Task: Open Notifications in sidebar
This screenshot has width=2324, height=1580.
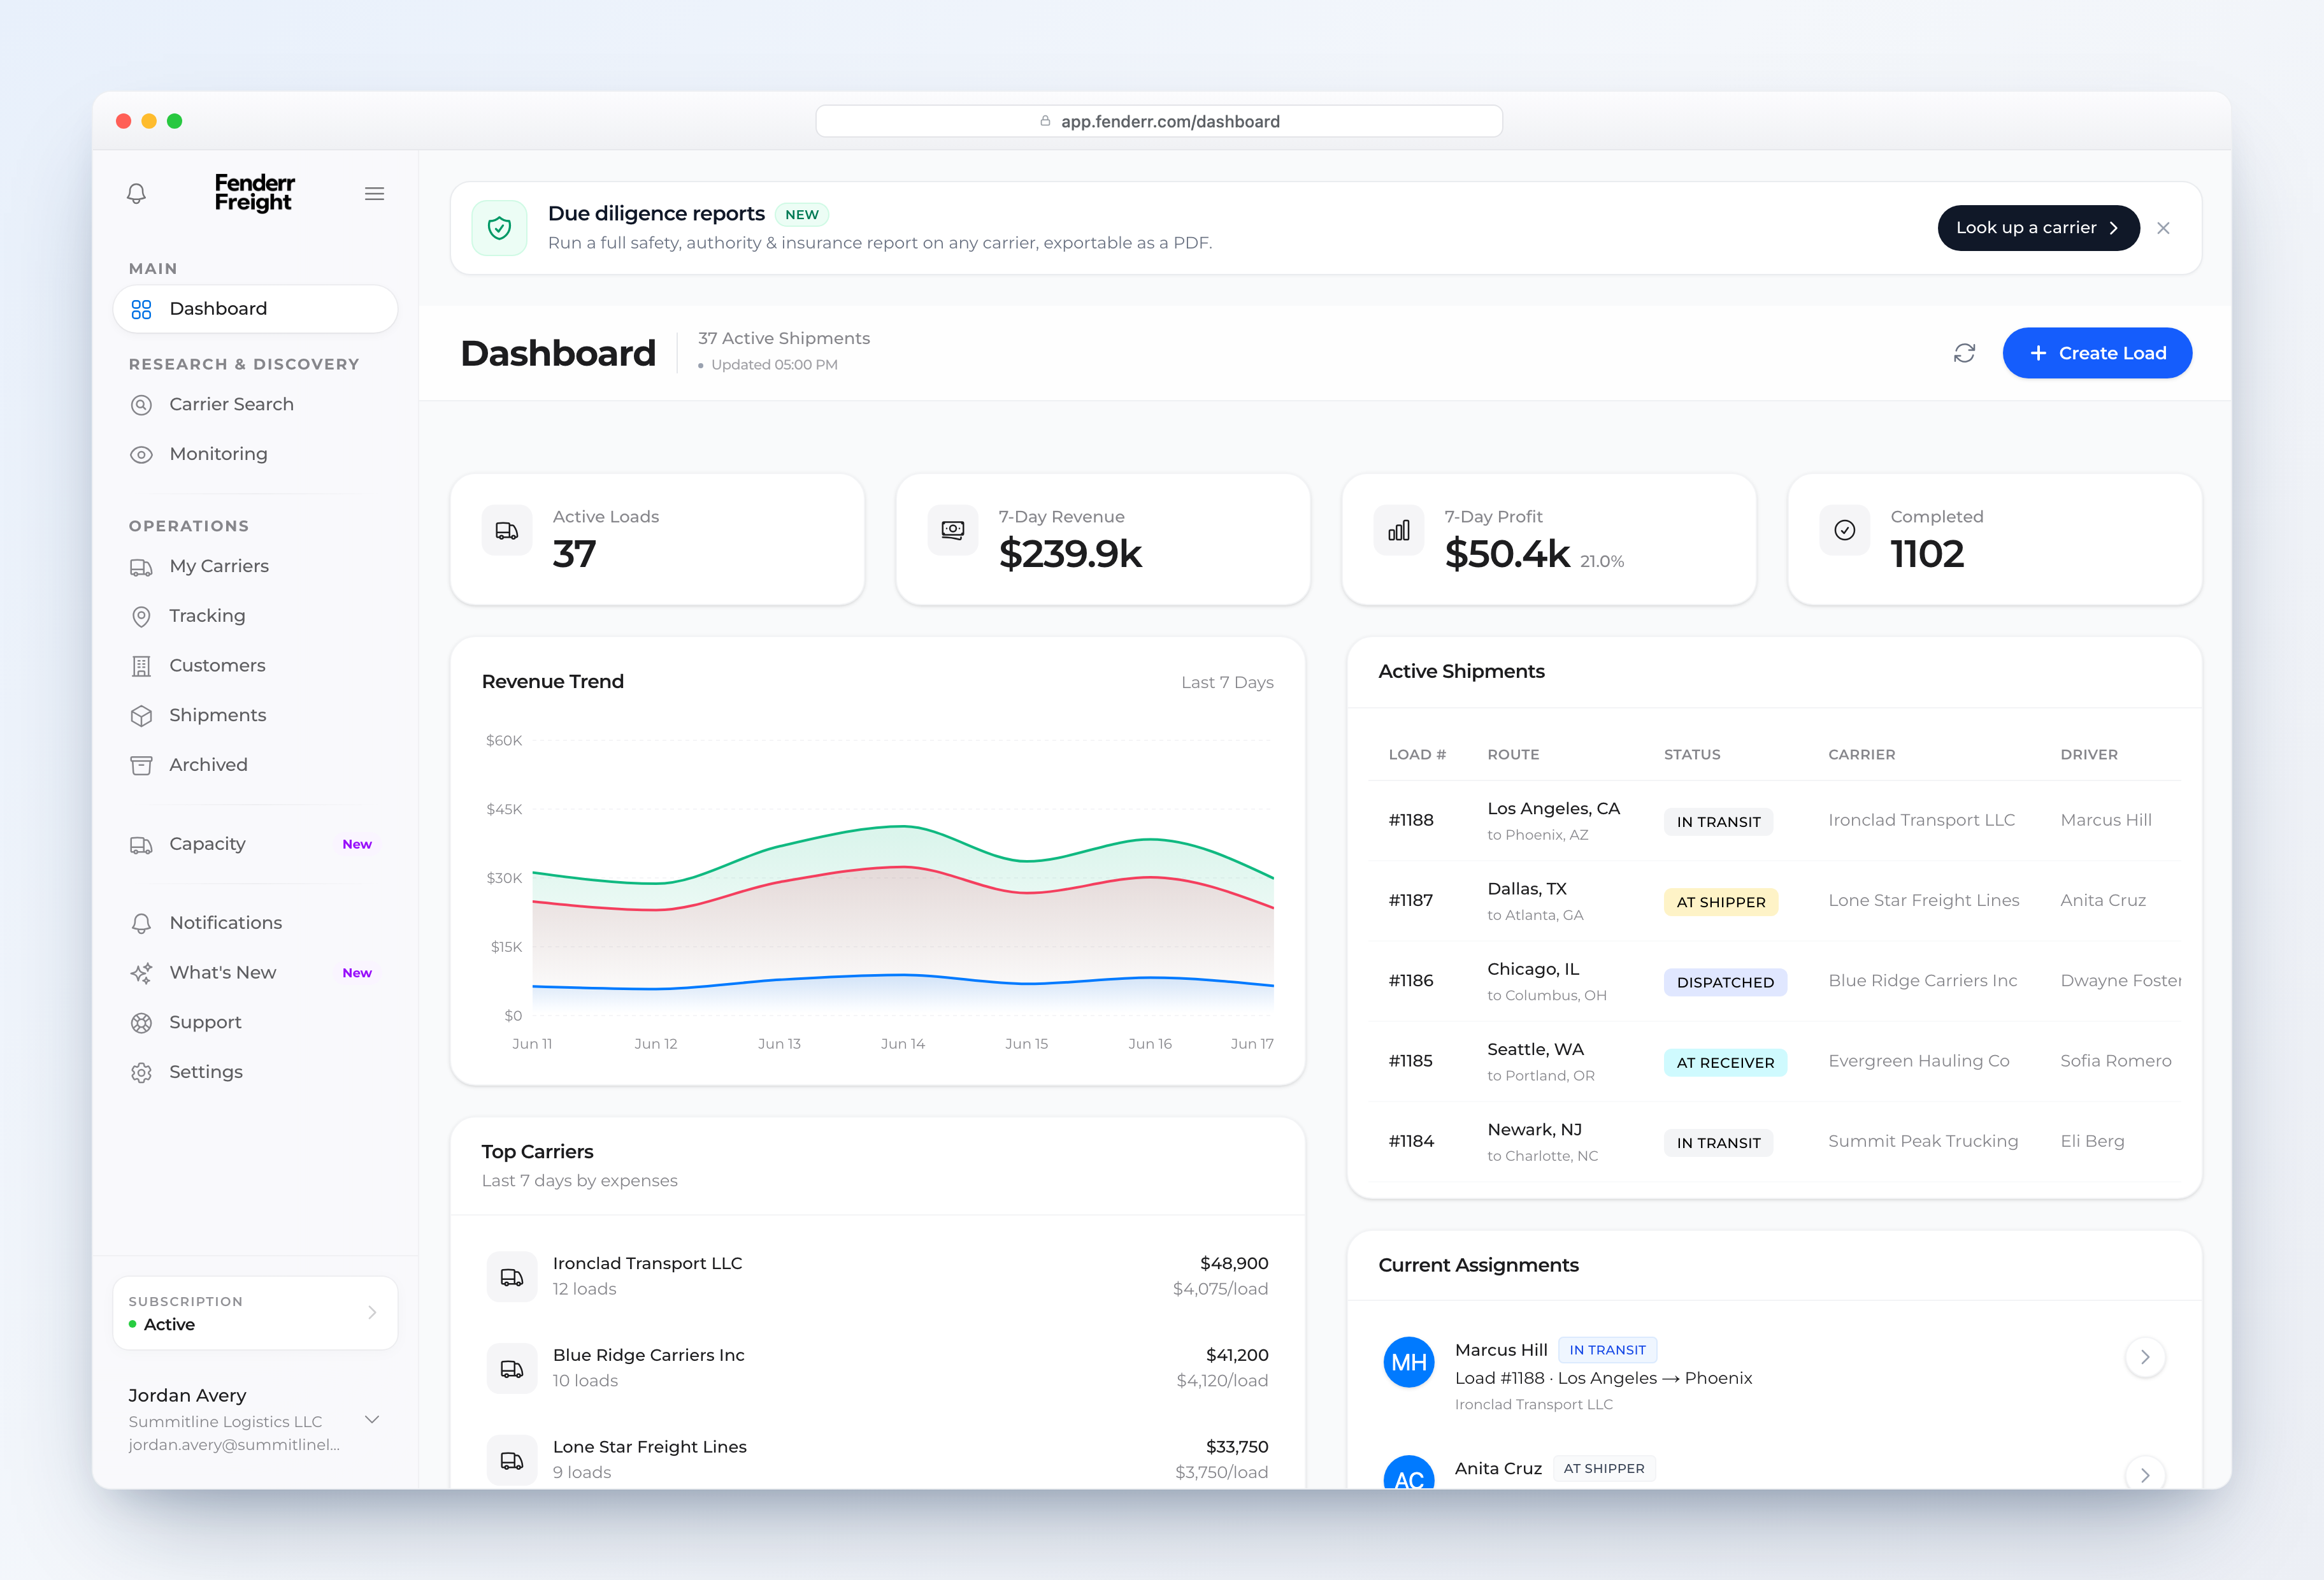Action: [255, 923]
